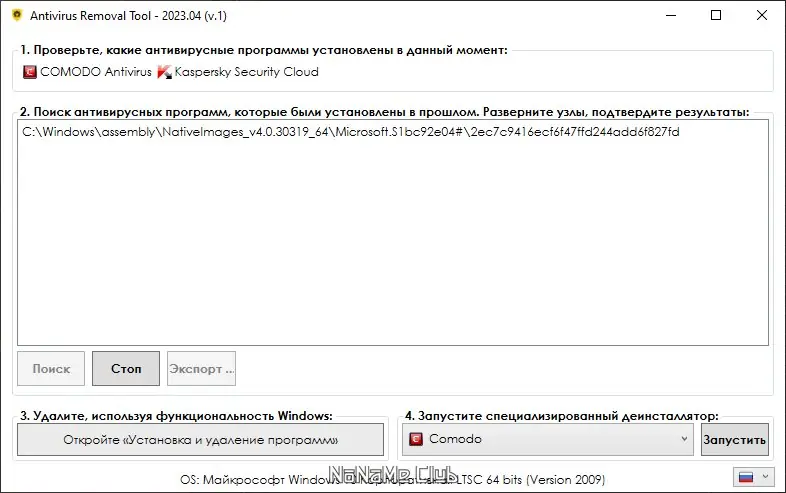Screen dimensions: 786x493
Task: Click the section 1 installed antivirus heading
Action: tap(264, 50)
